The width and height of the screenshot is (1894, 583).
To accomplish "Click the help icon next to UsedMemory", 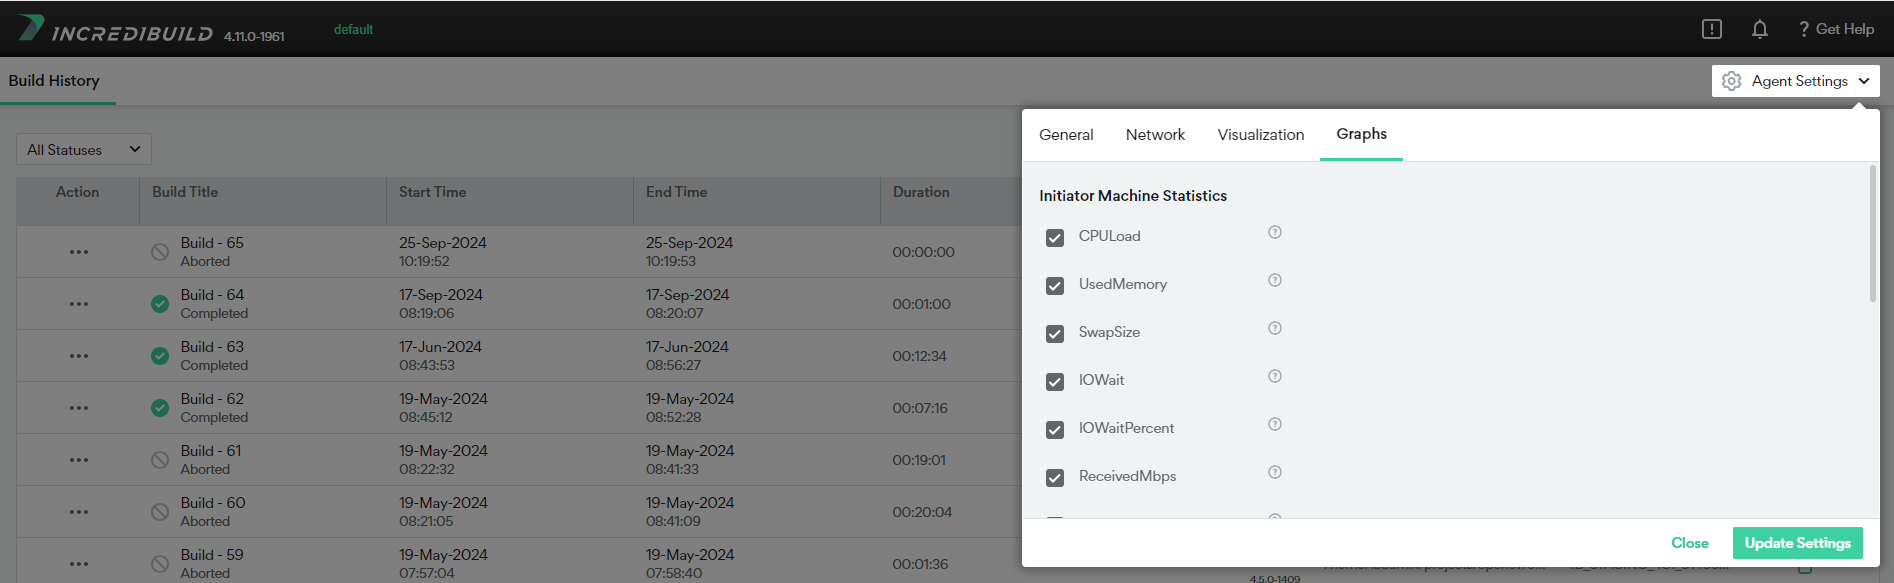I will point(1274,281).
